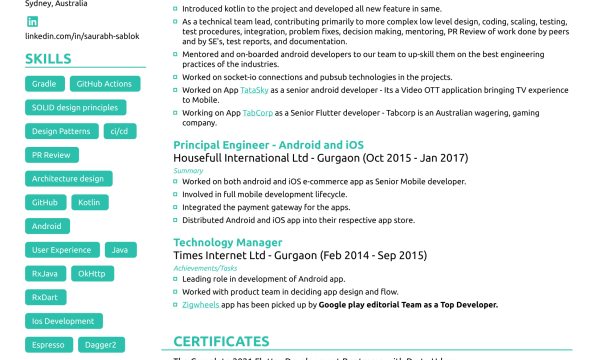
Task: Click 'As a technical team lead' bullet
Action: (x=376, y=31)
